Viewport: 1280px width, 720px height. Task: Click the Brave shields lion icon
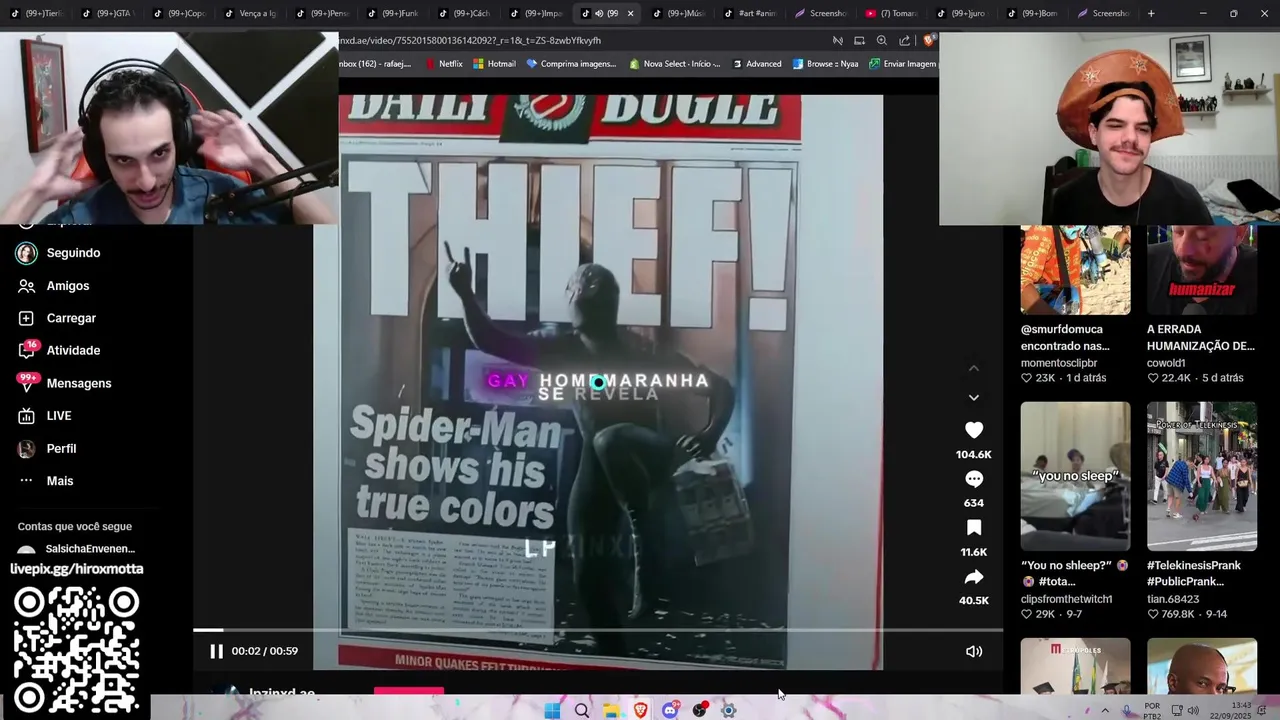click(x=929, y=41)
